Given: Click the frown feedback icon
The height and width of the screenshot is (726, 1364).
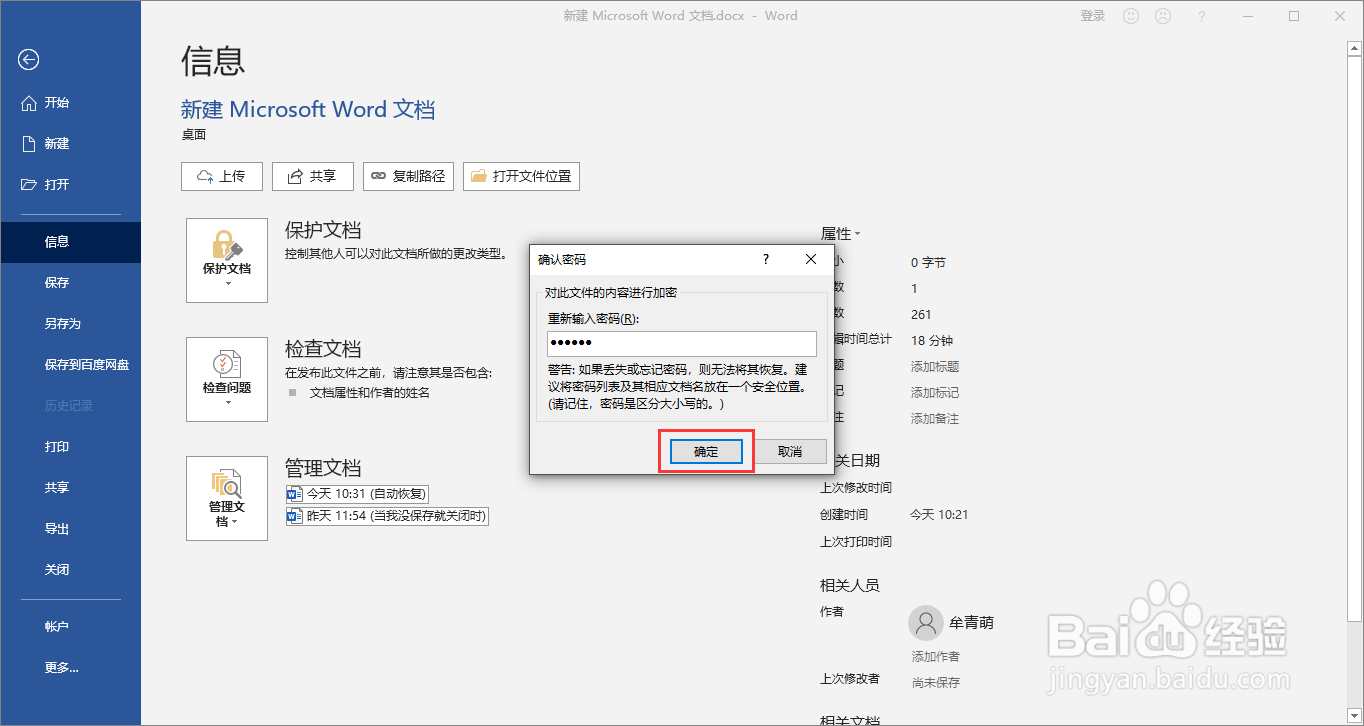Looking at the screenshot, I should [1163, 16].
